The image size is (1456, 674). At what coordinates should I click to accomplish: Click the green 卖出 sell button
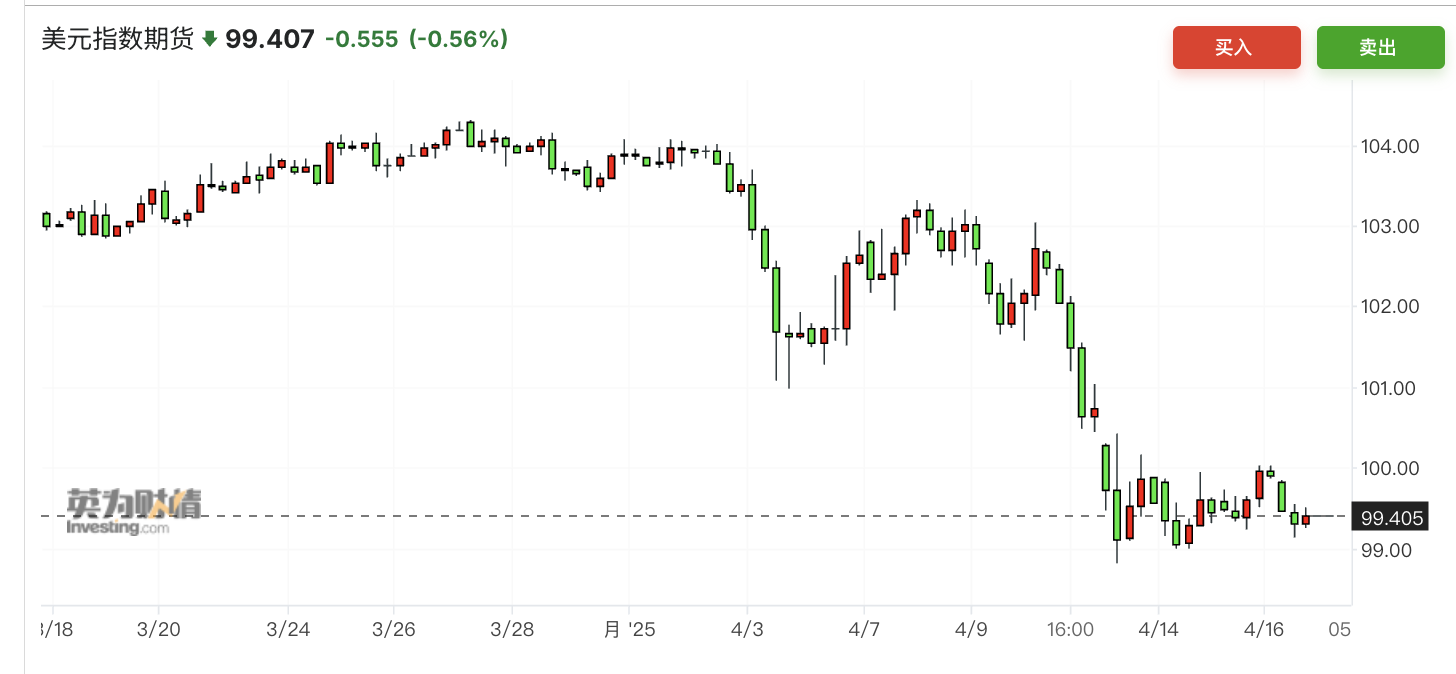coord(1380,47)
